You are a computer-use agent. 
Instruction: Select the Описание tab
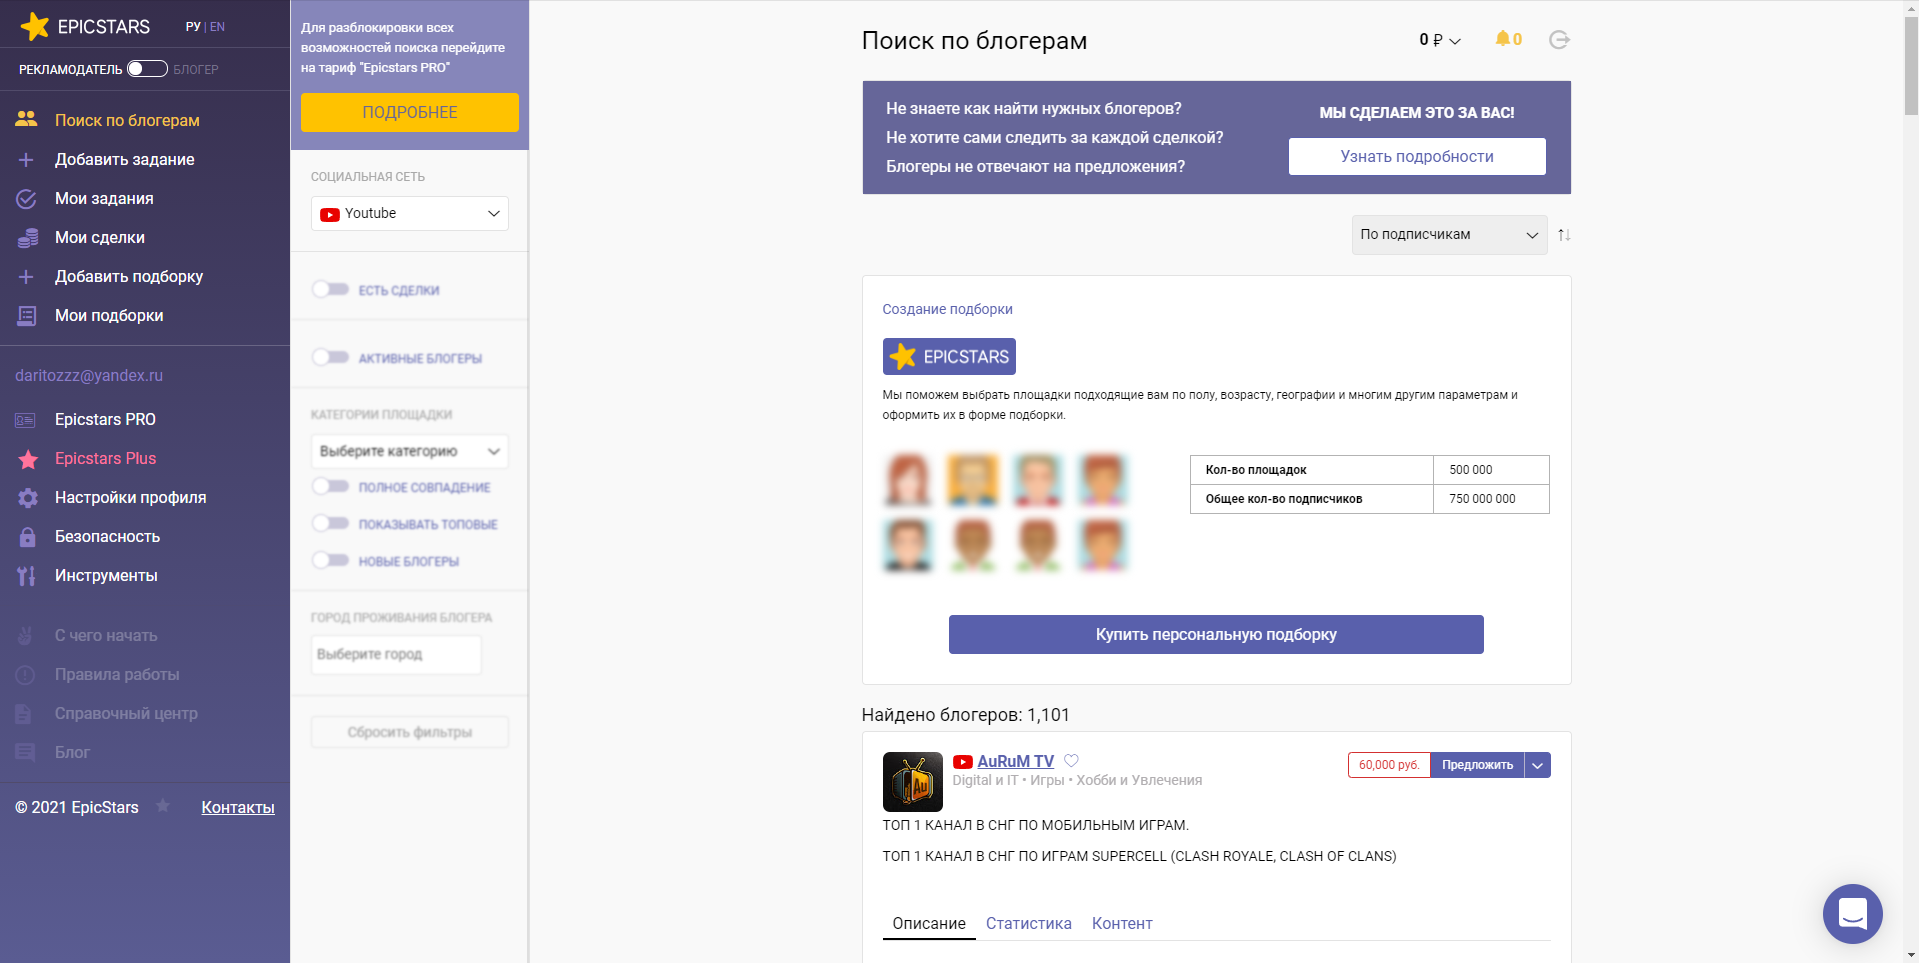point(929,924)
